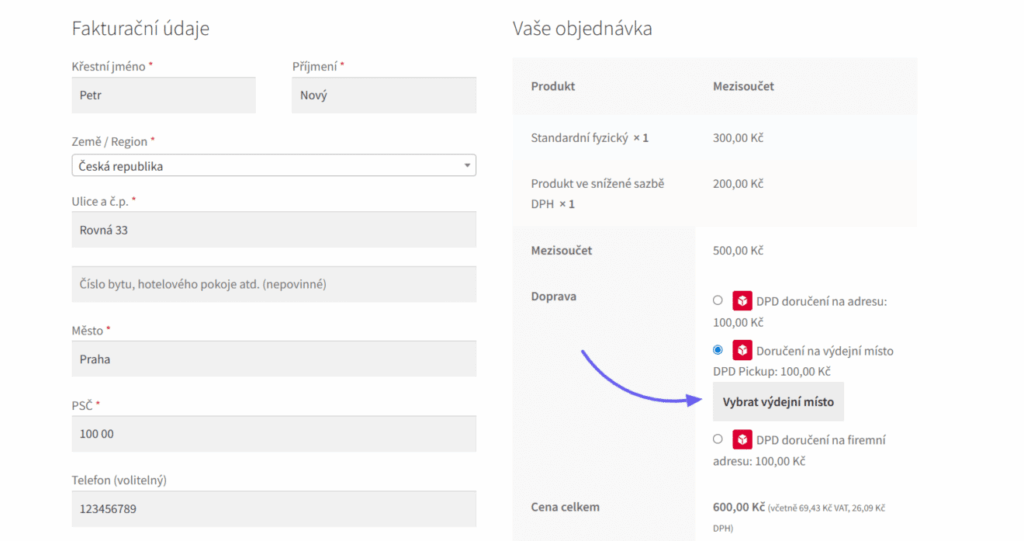The image size is (1024, 541).
Task: Select DPD doručení na adresu radio button
Action: (718, 301)
